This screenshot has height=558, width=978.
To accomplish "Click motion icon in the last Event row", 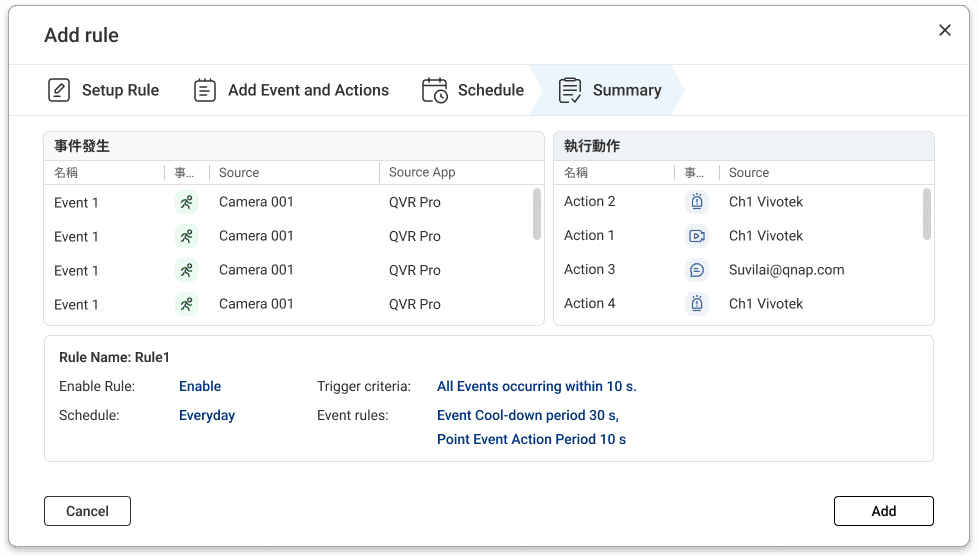I will [186, 304].
